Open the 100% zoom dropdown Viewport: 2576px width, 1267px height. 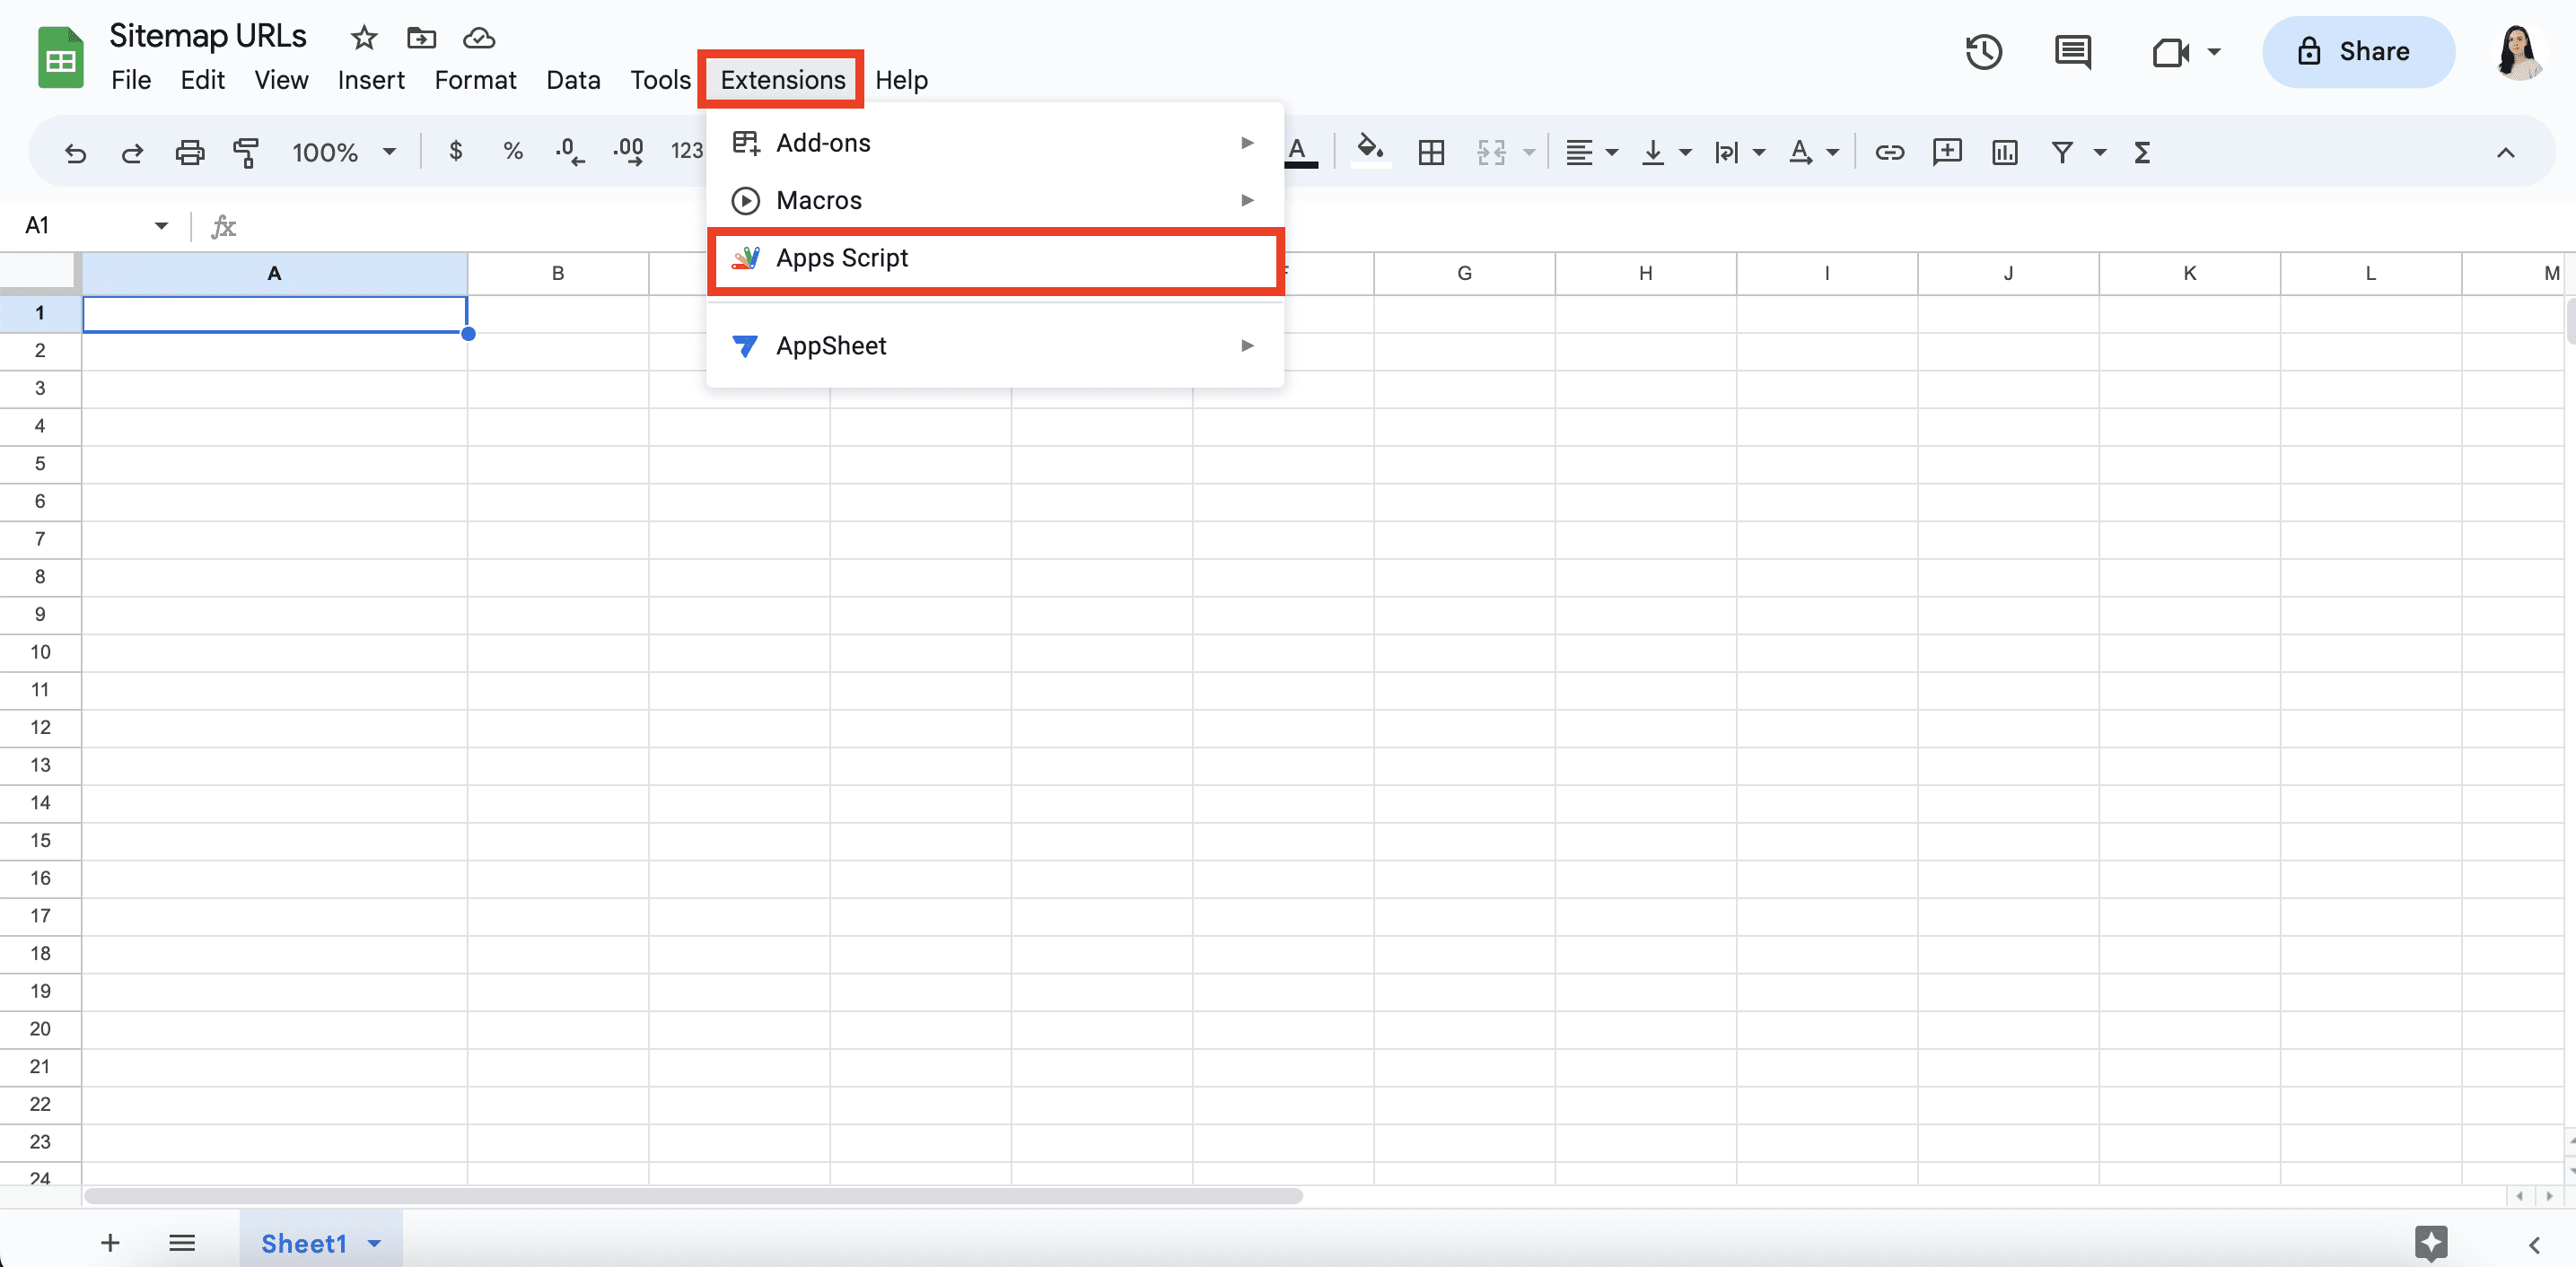pyautogui.click(x=344, y=153)
